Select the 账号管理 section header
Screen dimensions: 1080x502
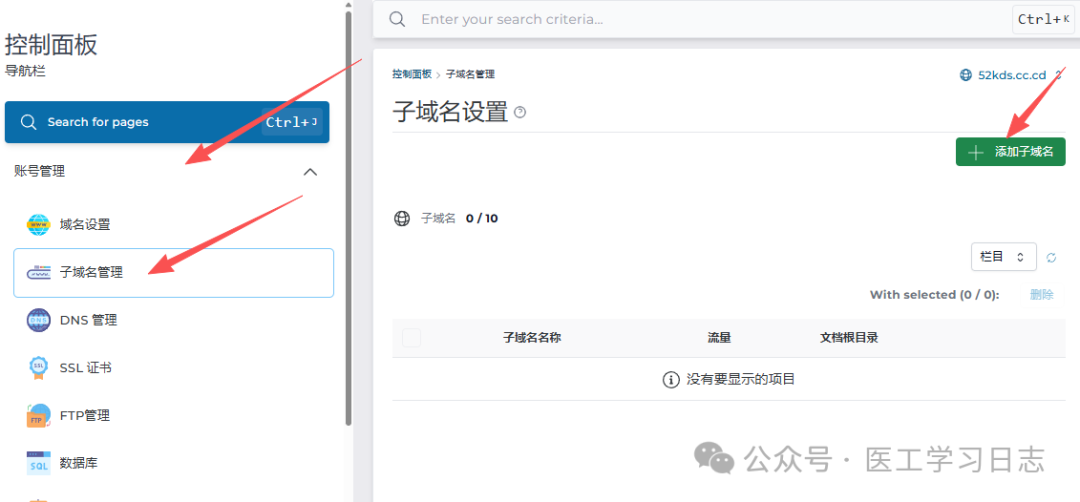(x=167, y=171)
